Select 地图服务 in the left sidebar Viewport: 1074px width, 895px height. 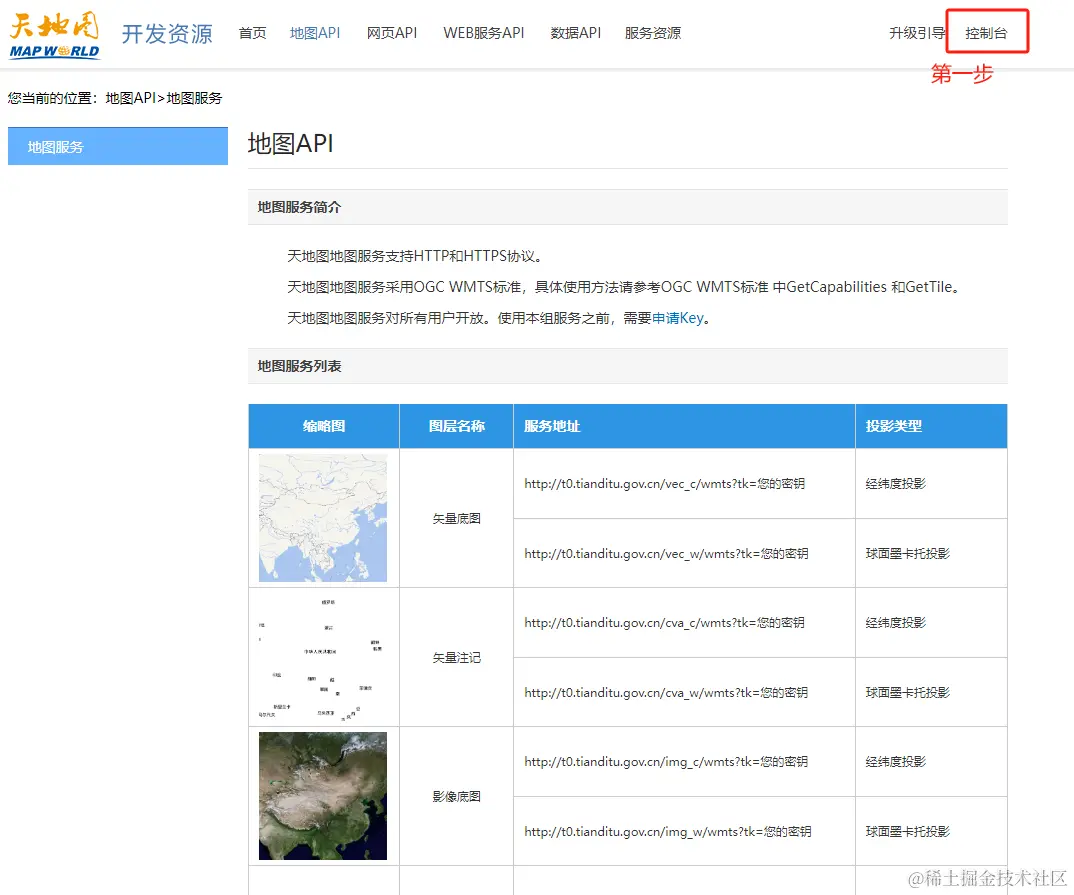point(118,146)
